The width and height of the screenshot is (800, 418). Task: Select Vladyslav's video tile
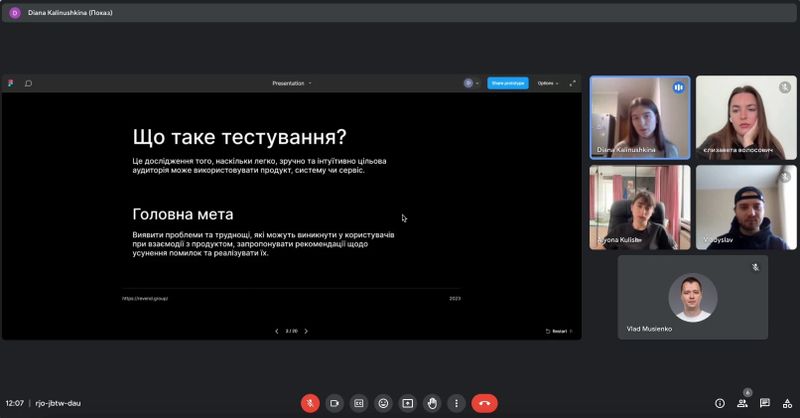[x=746, y=207]
